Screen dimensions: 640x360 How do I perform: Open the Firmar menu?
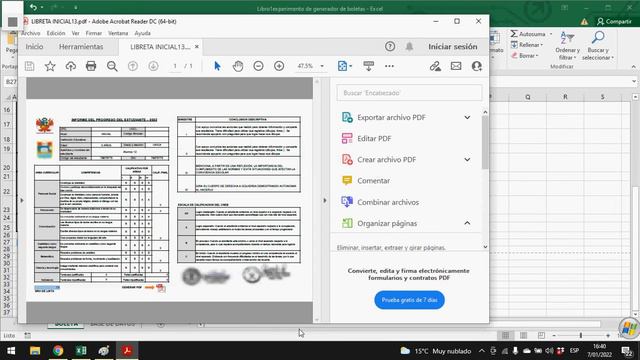click(x=93, y=33)
